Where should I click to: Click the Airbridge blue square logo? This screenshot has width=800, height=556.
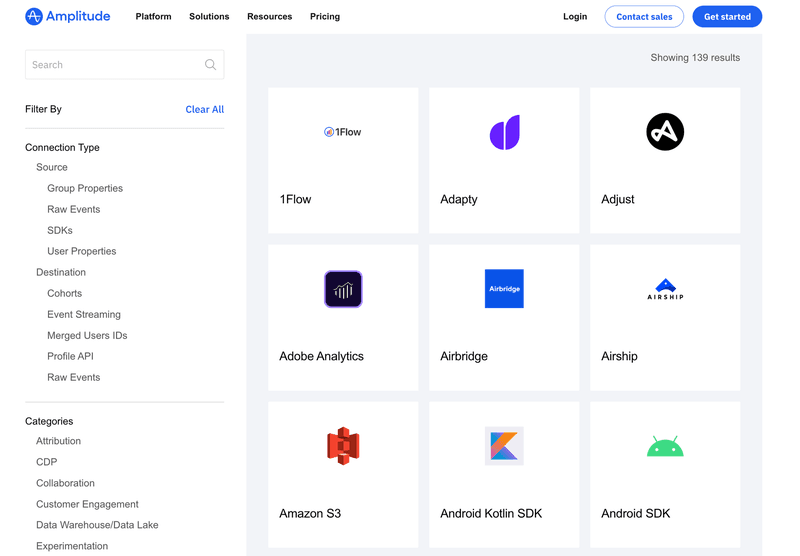[504, 289]
